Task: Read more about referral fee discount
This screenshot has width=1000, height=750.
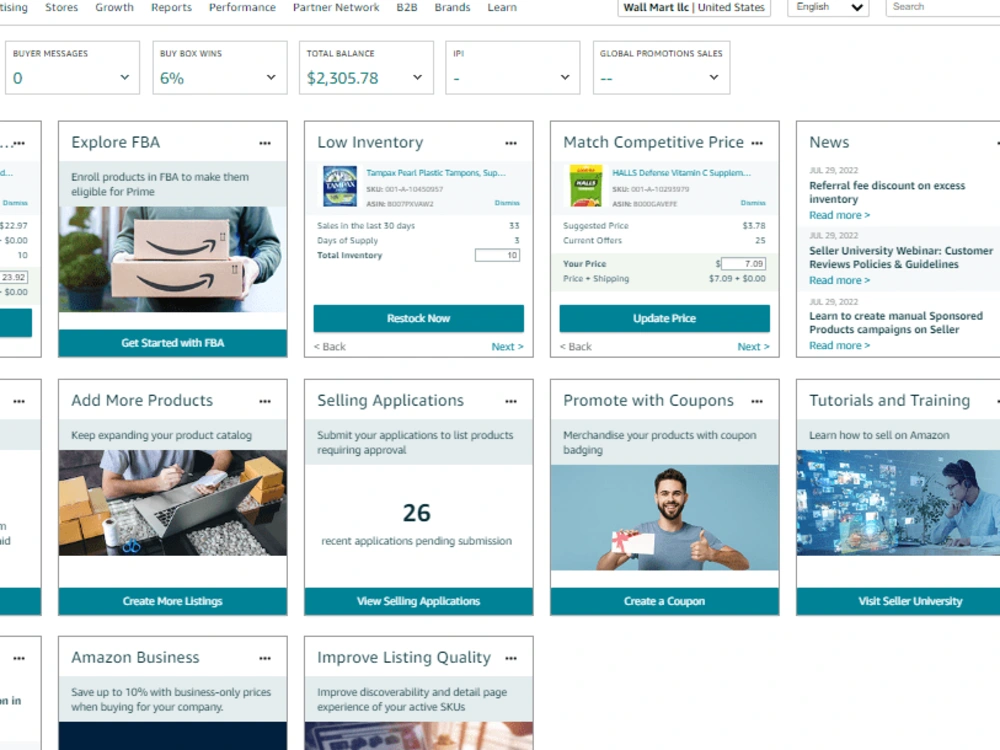Action: click(x=839, y=216)
